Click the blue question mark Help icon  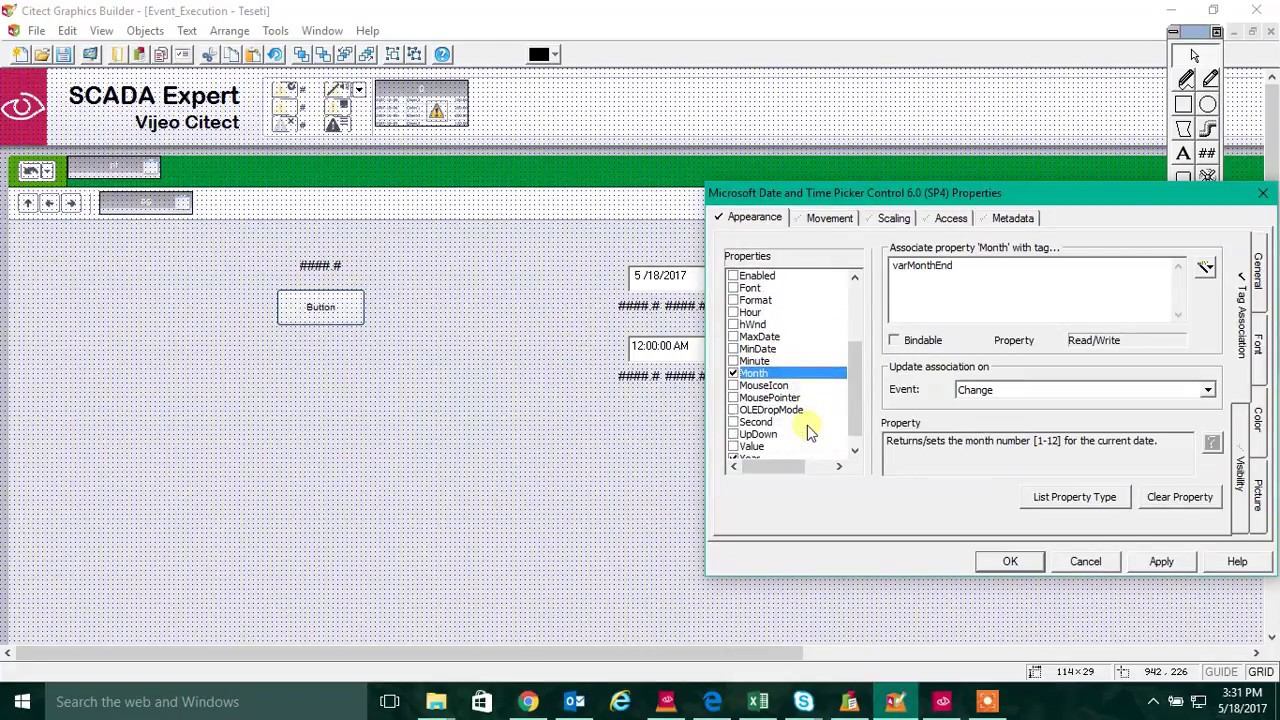[x=443, y=55]
